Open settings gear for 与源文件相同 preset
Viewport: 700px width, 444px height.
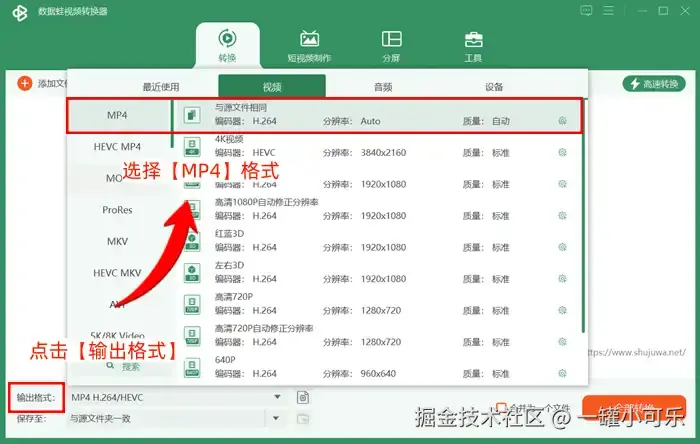(562, 121)
